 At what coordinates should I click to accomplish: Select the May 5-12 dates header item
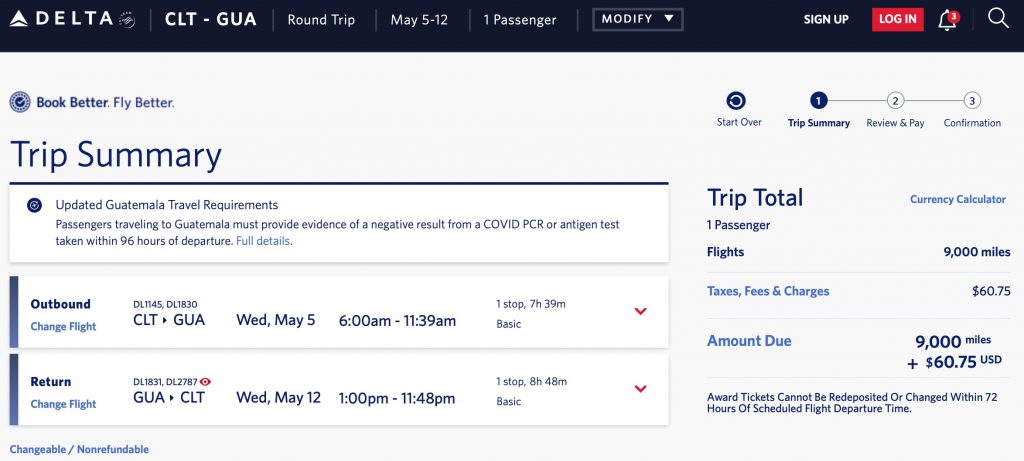pos(419,20)
